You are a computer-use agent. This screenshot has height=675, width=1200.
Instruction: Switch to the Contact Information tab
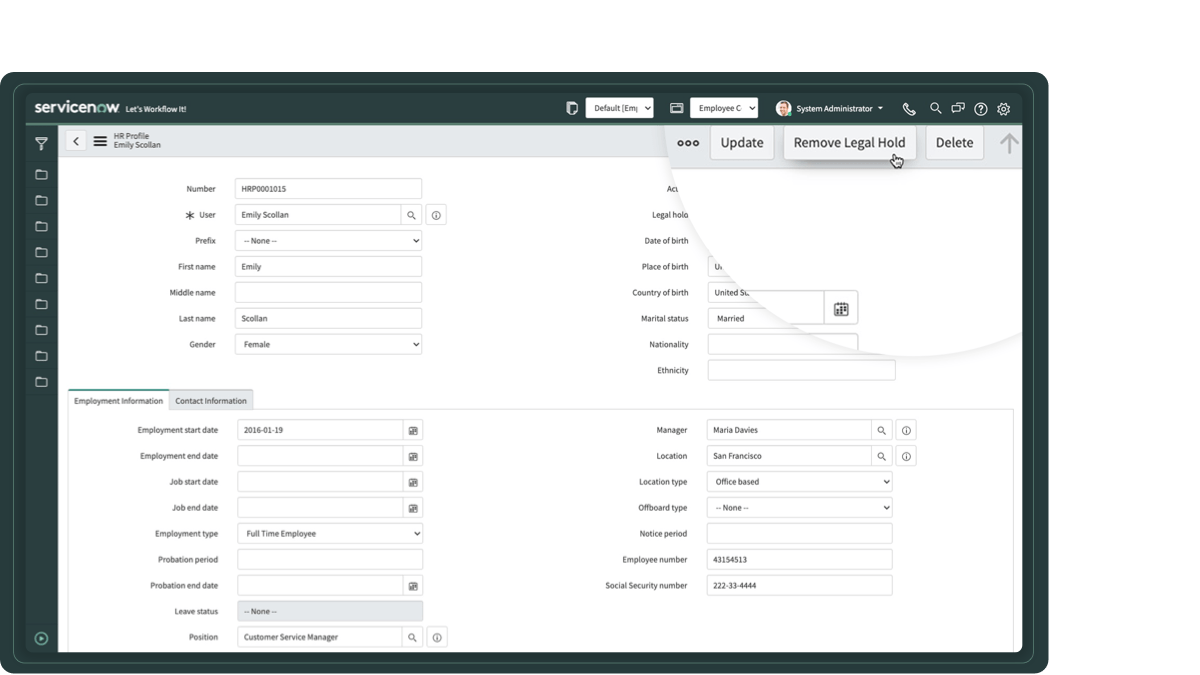(x=210, y=399)
